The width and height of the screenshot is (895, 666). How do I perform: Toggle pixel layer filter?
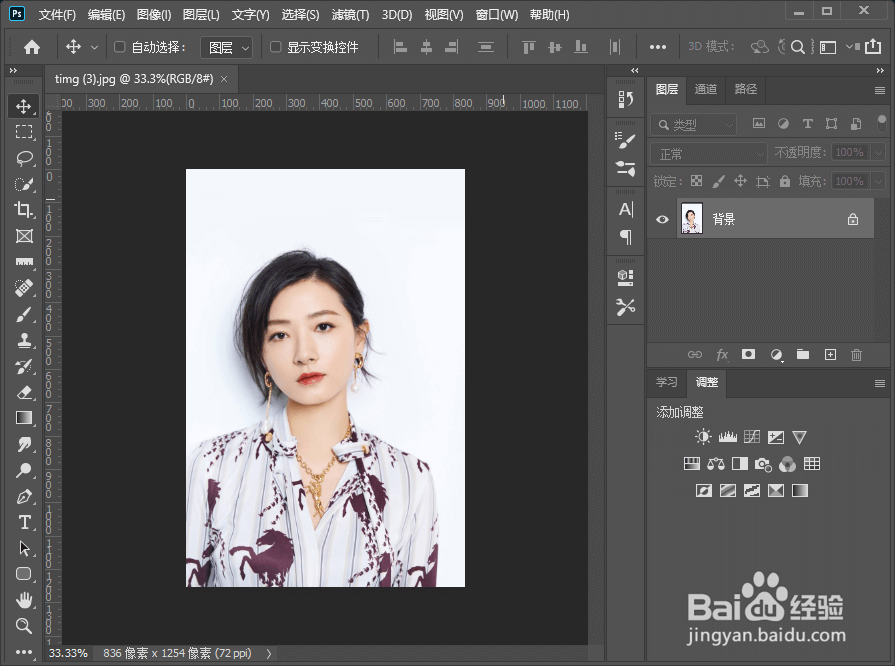759,124
